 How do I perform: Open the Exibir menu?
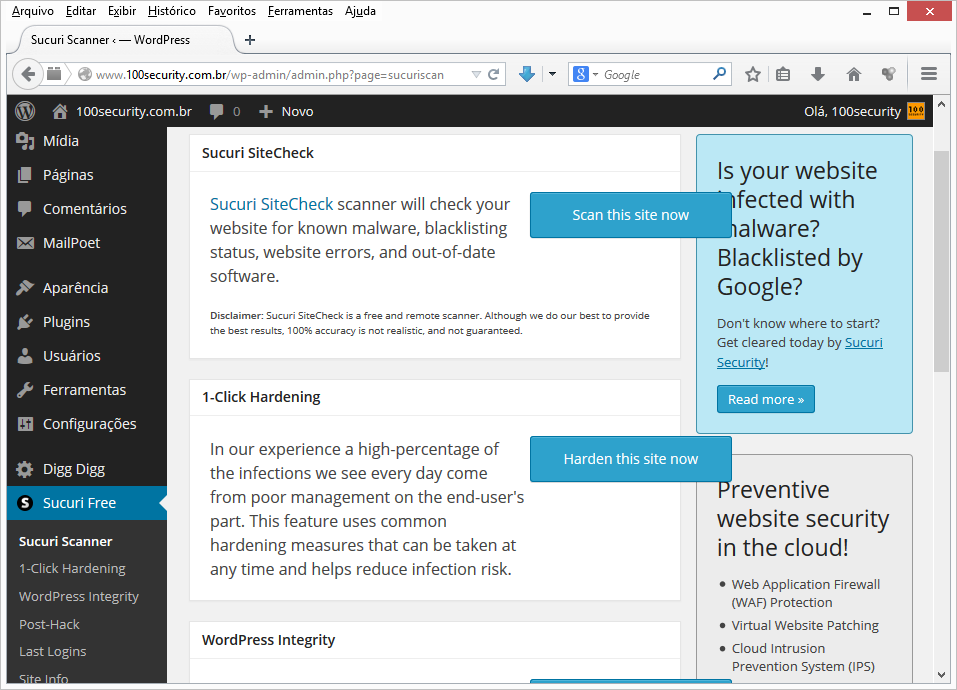(122, 11)
